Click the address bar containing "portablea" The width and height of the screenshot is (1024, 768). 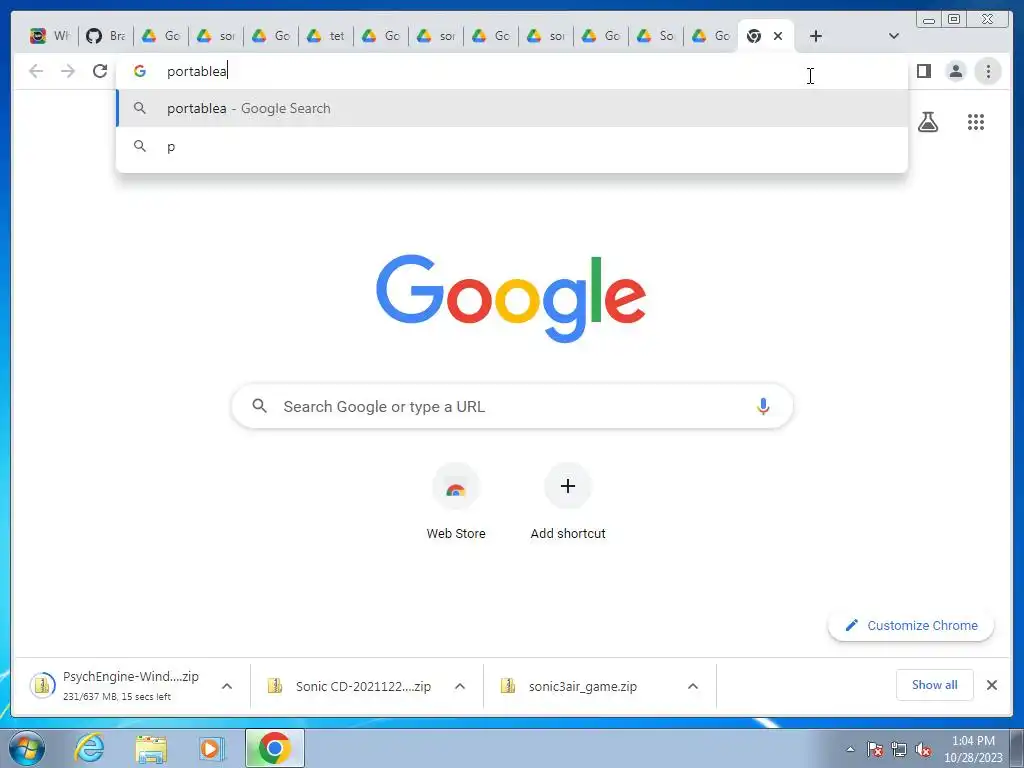click(x=512, y=71)
